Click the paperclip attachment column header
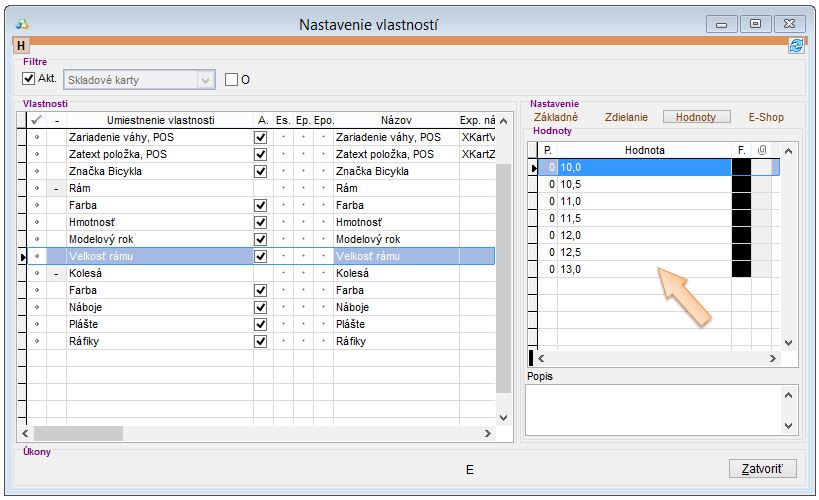Image resolution: width=819 pixels, height=500 pixels. point(761,150)
